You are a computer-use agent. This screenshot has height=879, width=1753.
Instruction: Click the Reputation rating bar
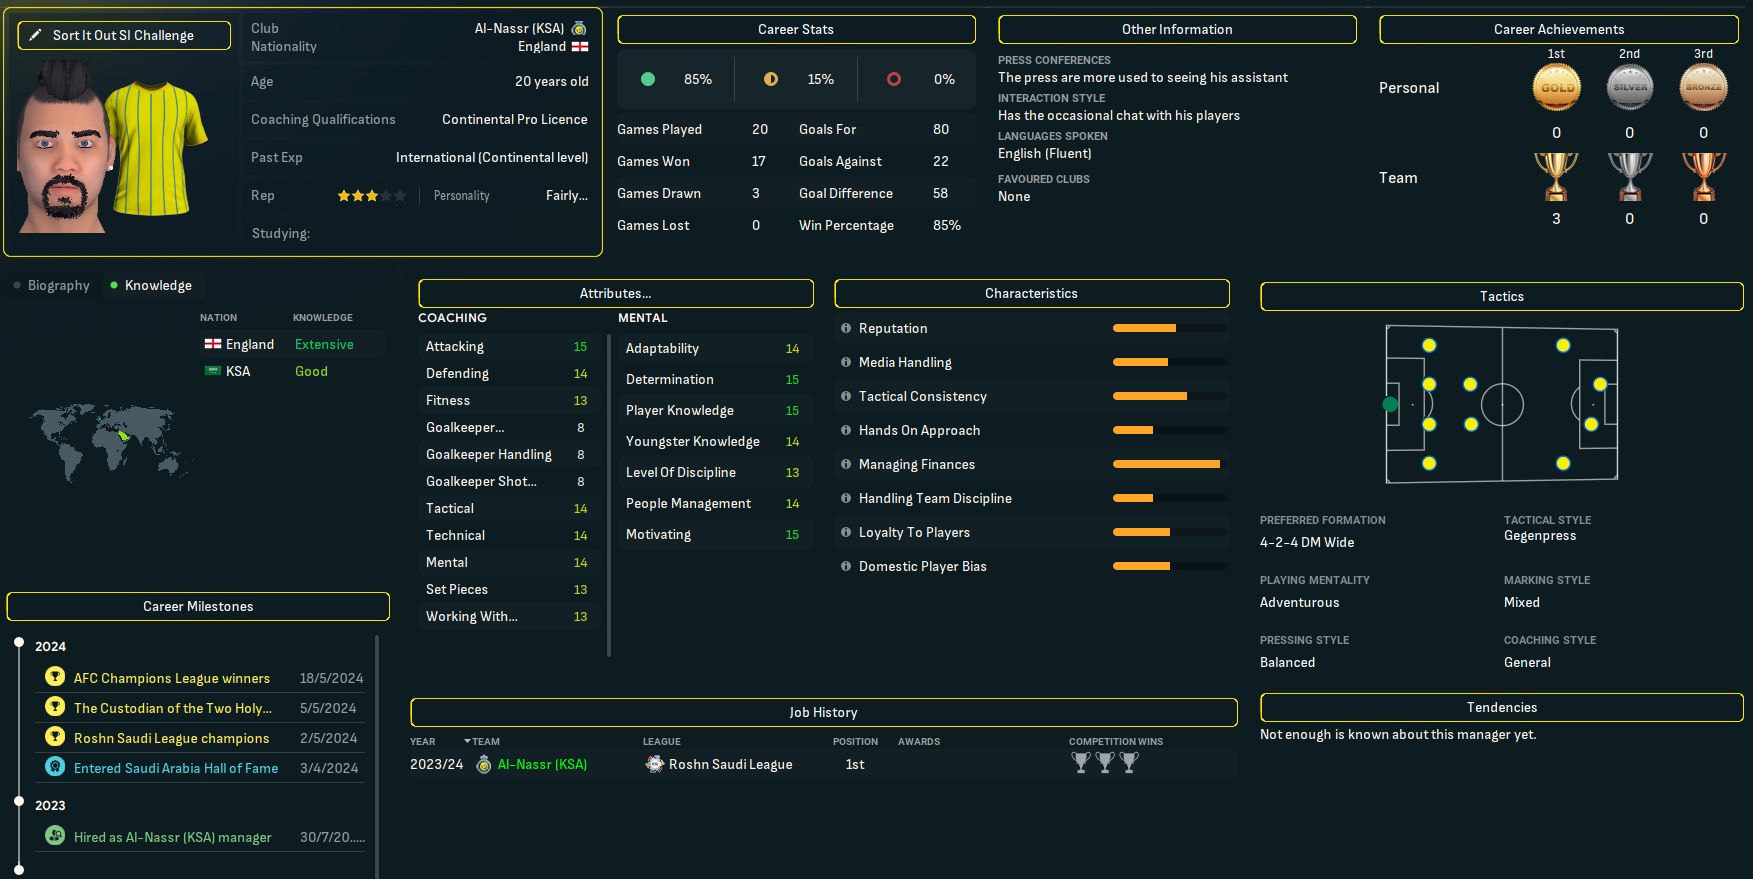click(1170, 328)
